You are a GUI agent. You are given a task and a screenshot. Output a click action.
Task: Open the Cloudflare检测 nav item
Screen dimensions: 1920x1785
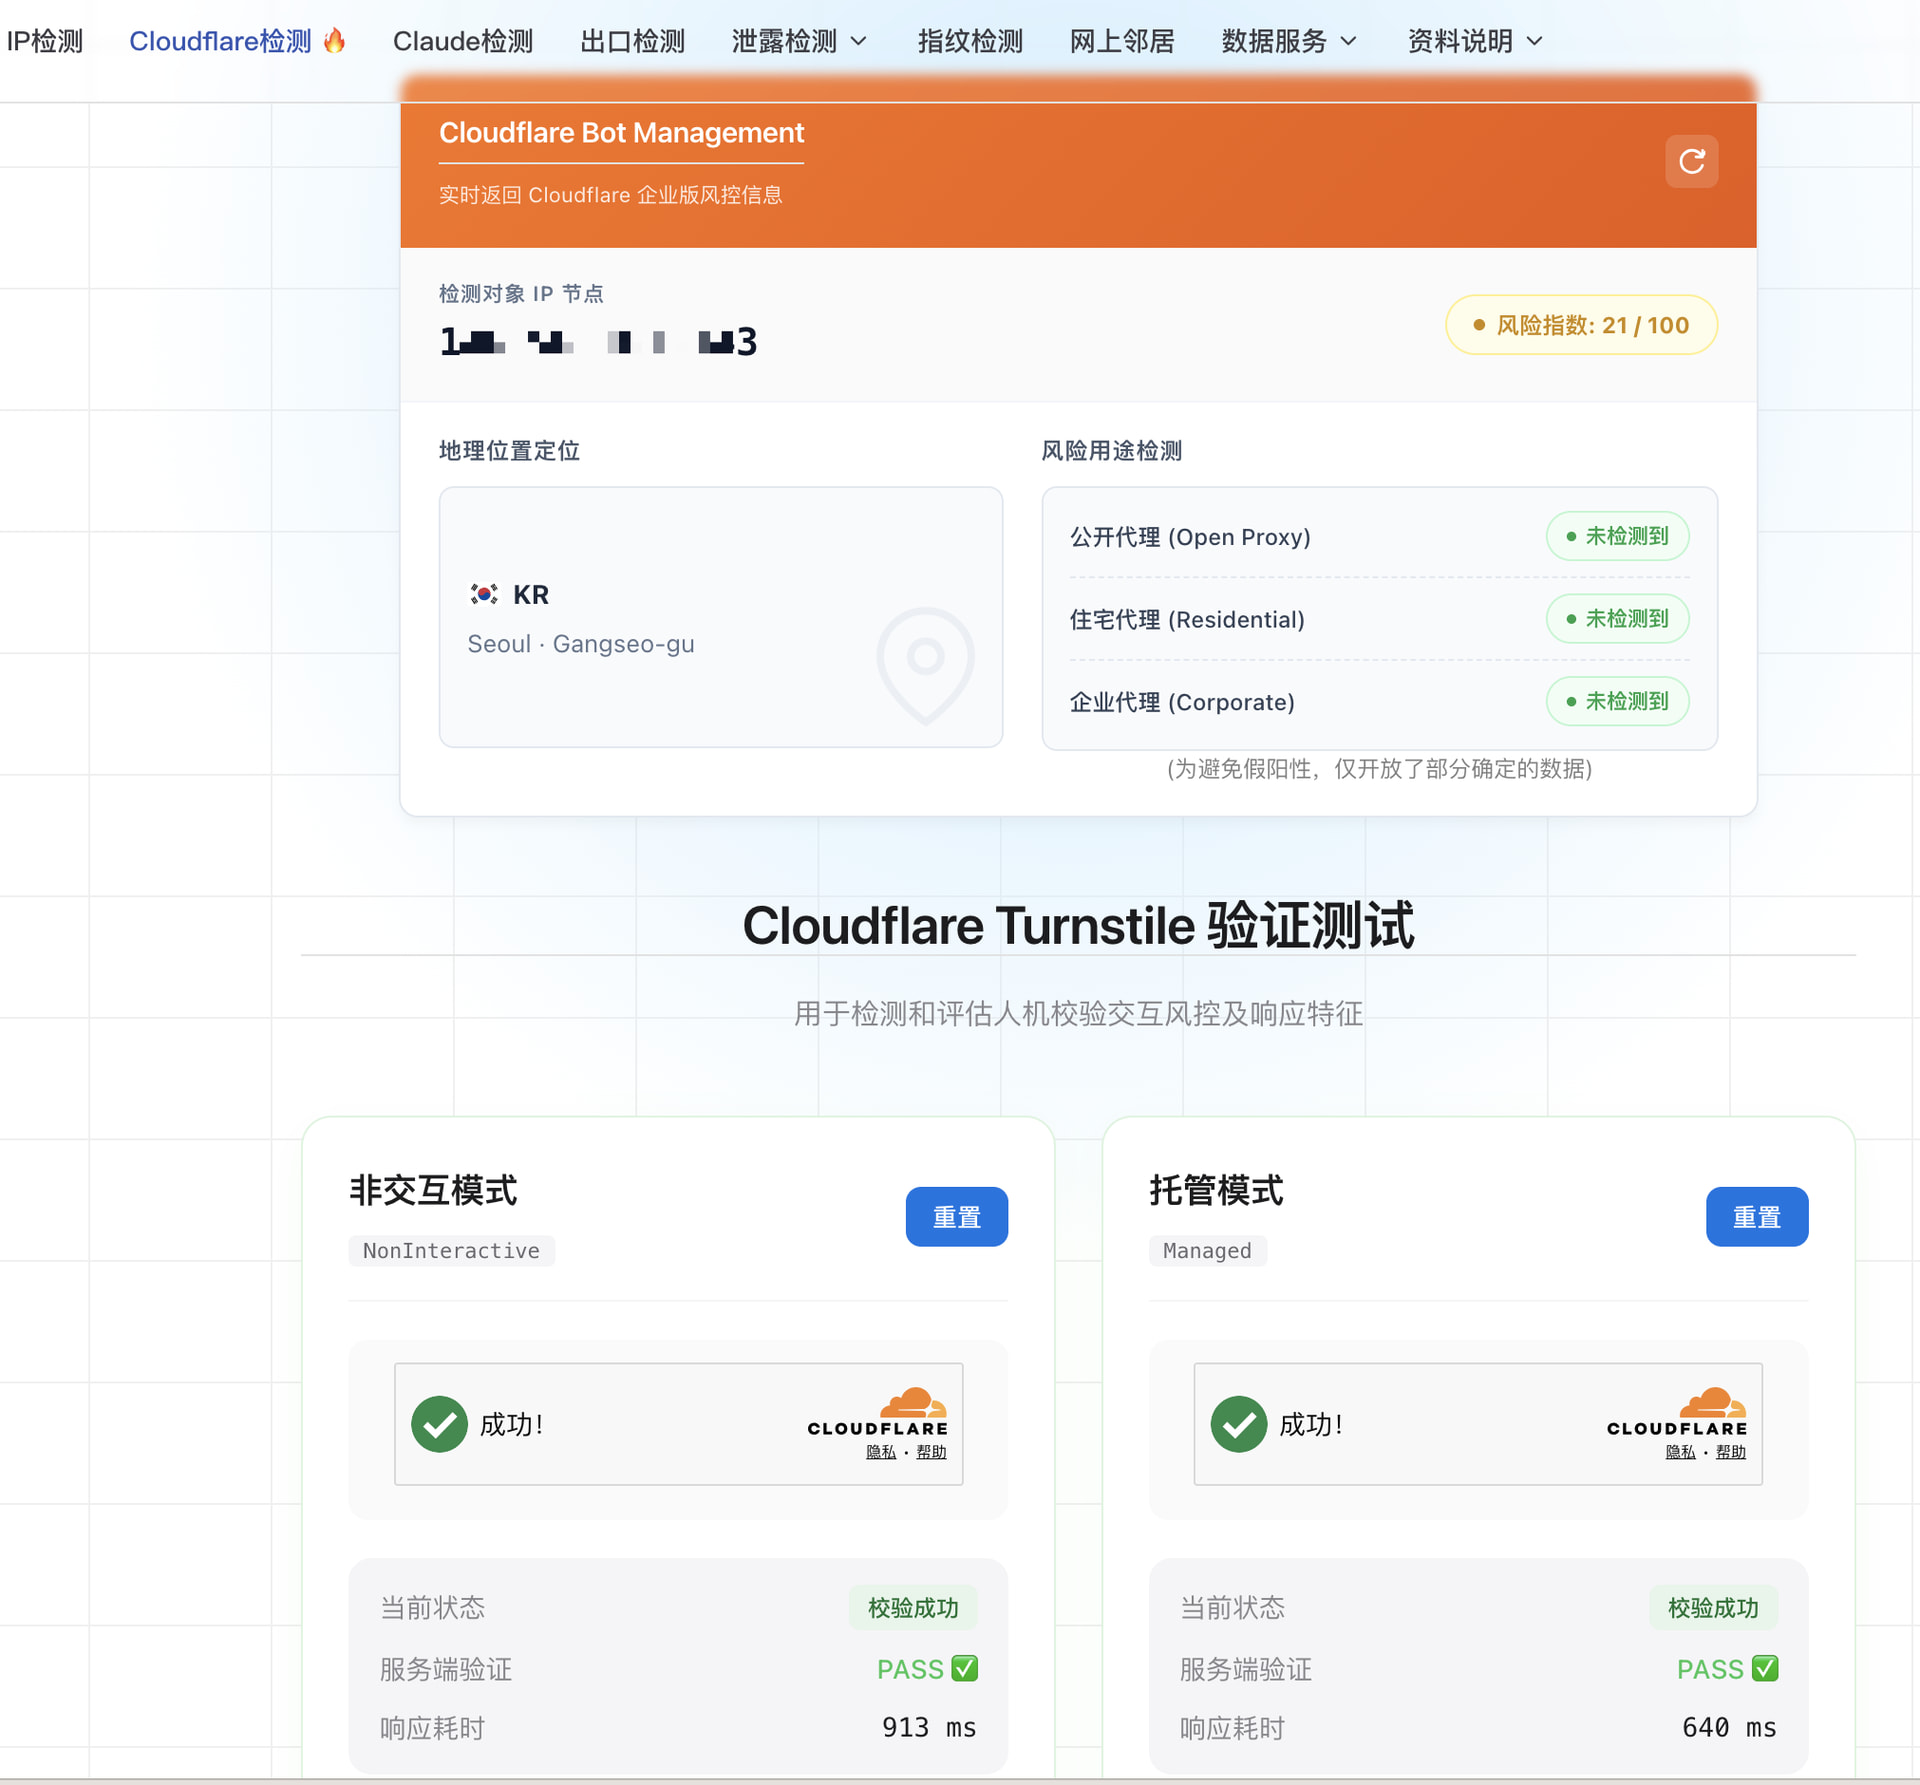click(x=220, y=41)
